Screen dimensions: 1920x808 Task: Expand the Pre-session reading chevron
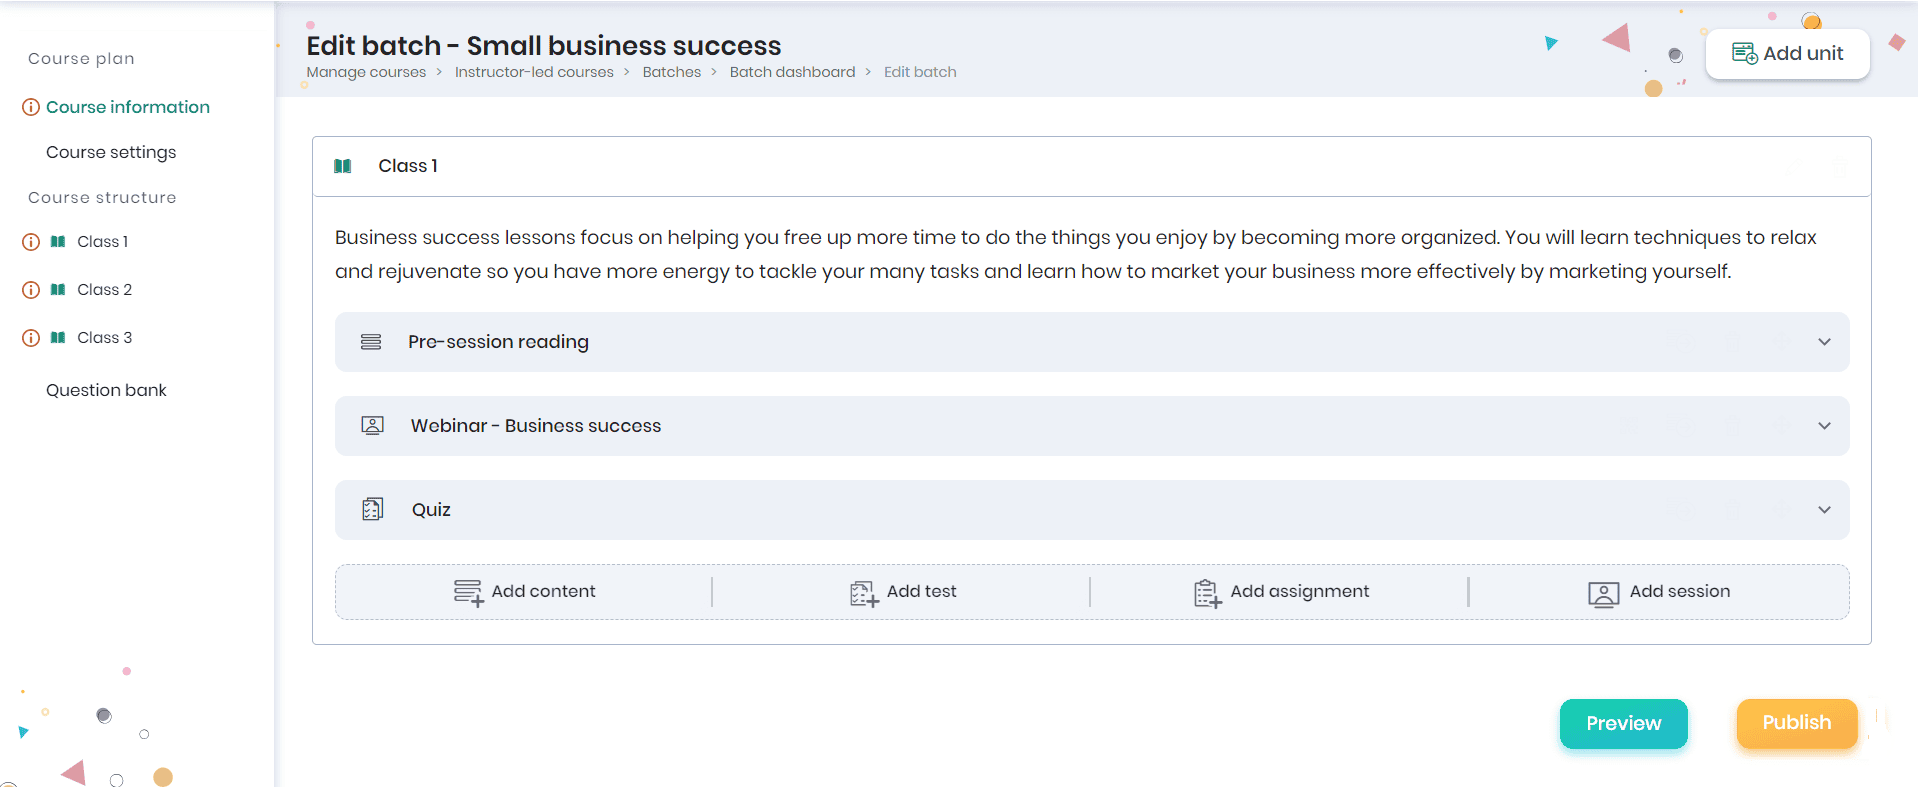pos(1824,342)
